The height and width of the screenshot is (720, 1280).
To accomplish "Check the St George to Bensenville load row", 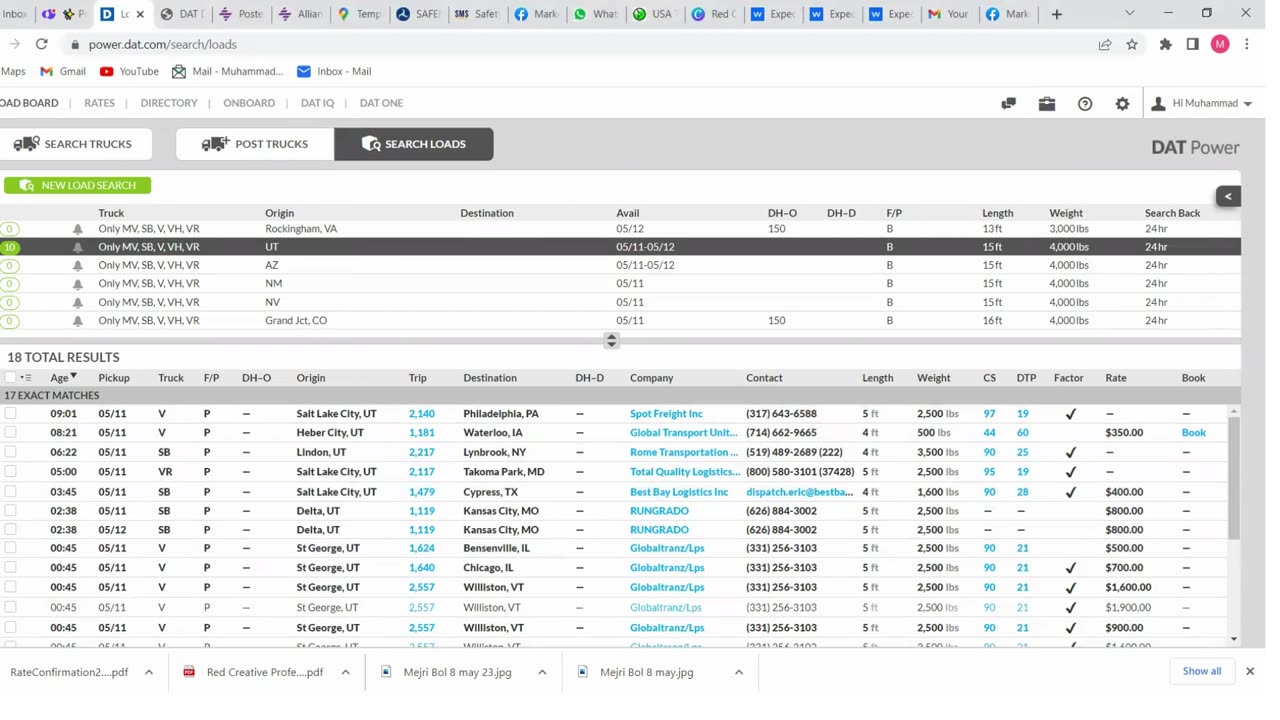I will pos(10,548).
